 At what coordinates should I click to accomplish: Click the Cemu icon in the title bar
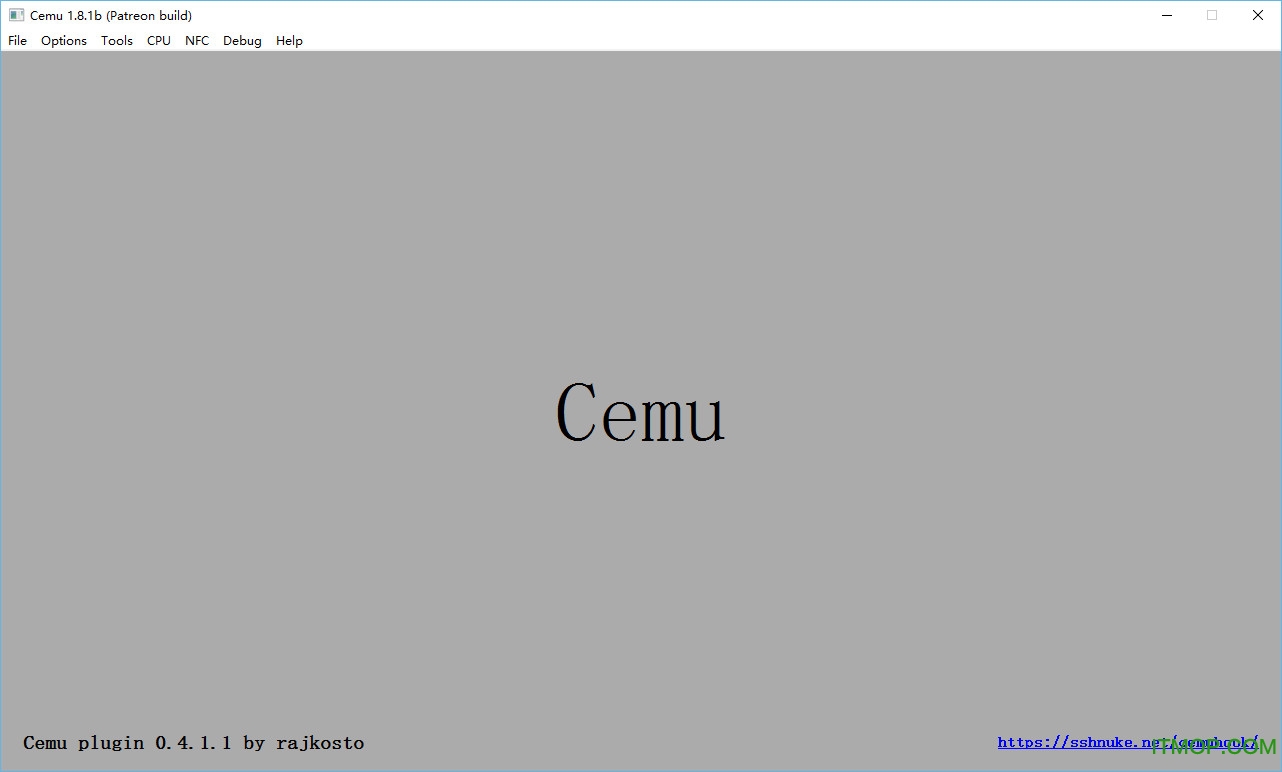16,15
